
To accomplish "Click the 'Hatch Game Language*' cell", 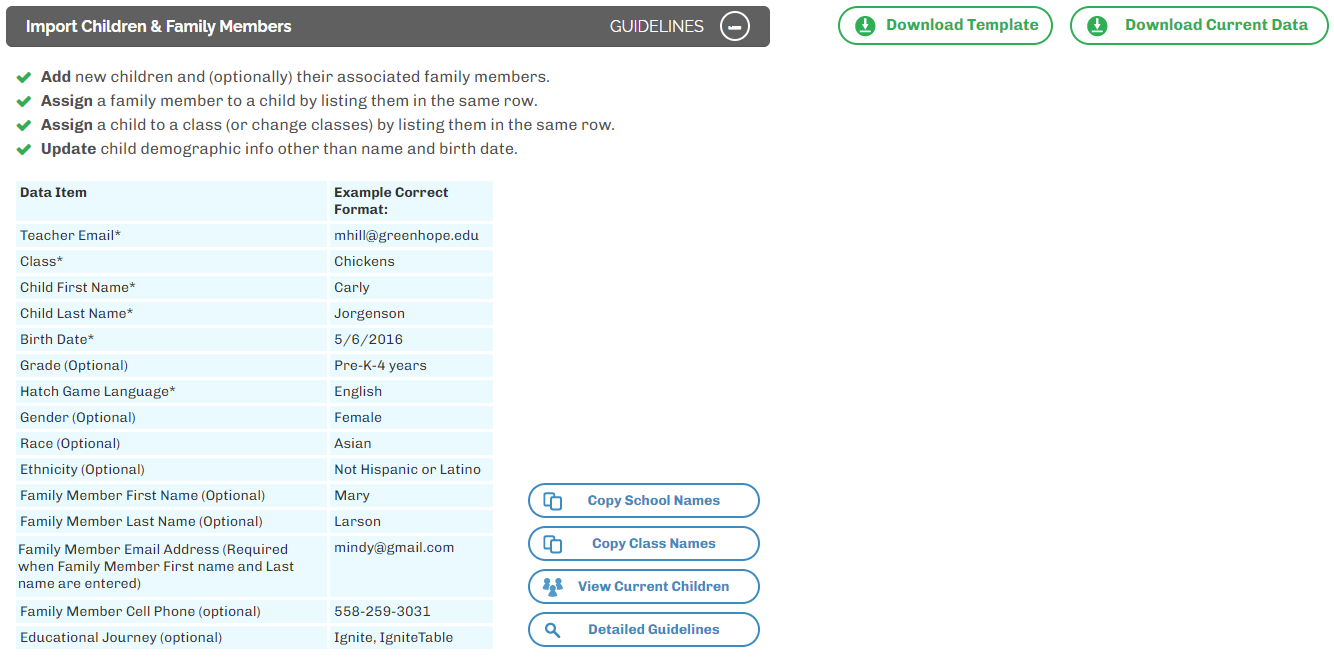I will [x=172, y=391].
